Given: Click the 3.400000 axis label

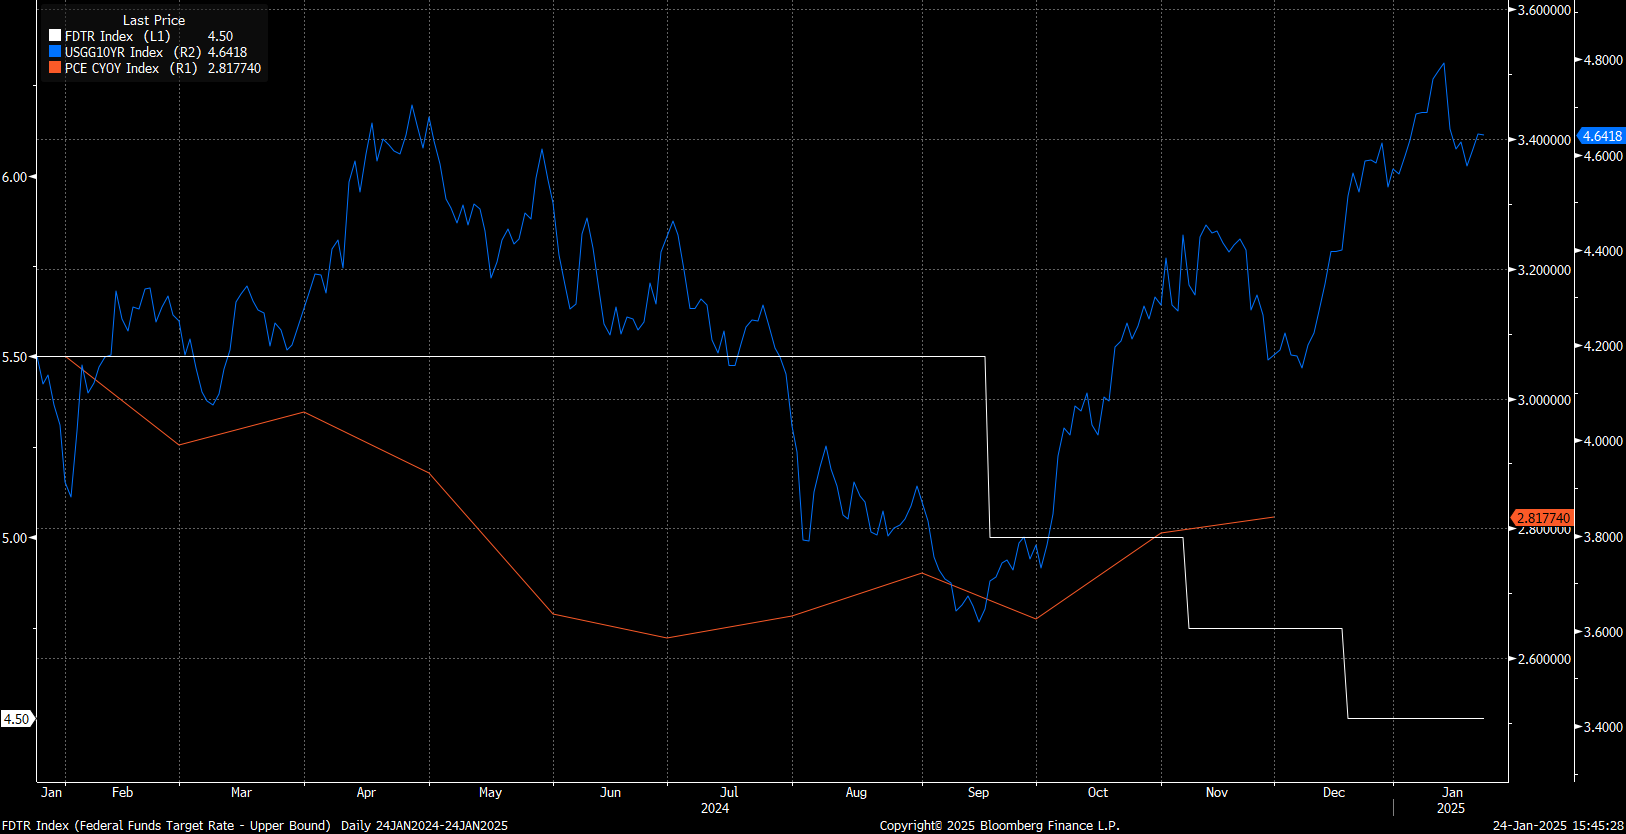Looking at the screenshot, I should [x=1544, y=140].
